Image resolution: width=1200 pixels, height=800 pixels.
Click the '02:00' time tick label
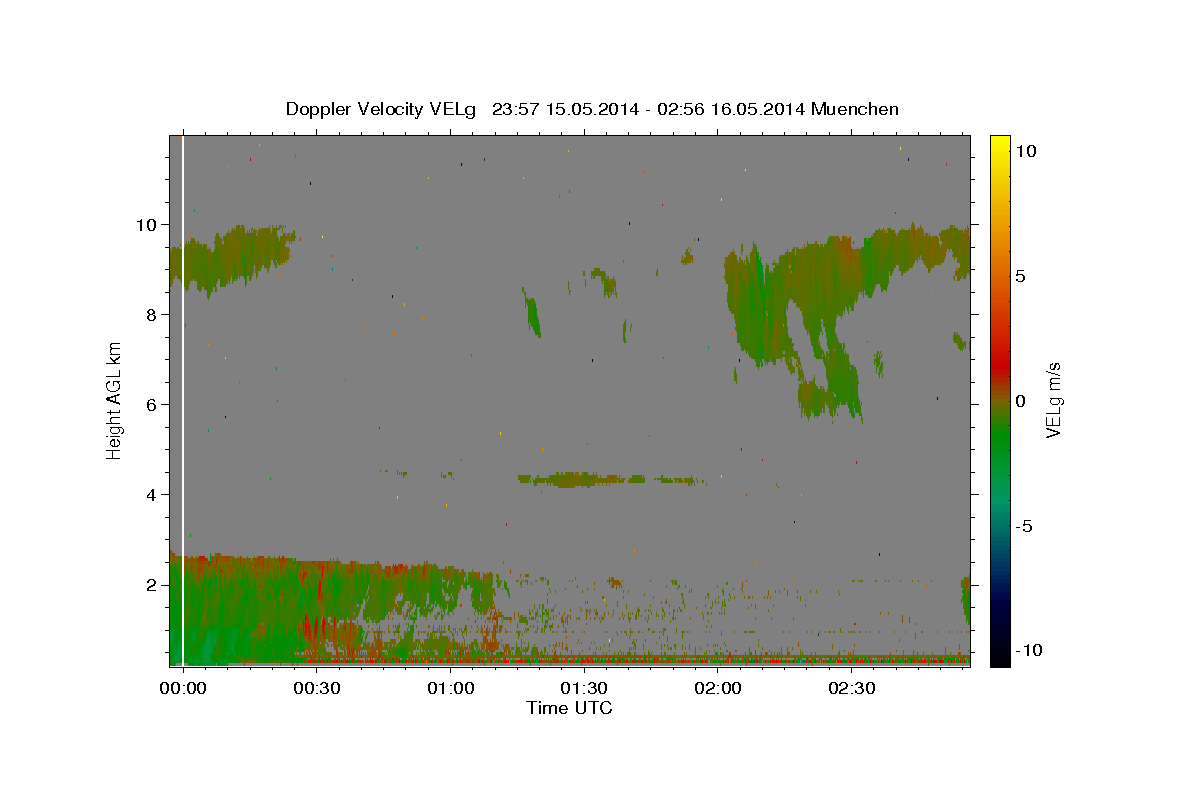tap(718, 689)
